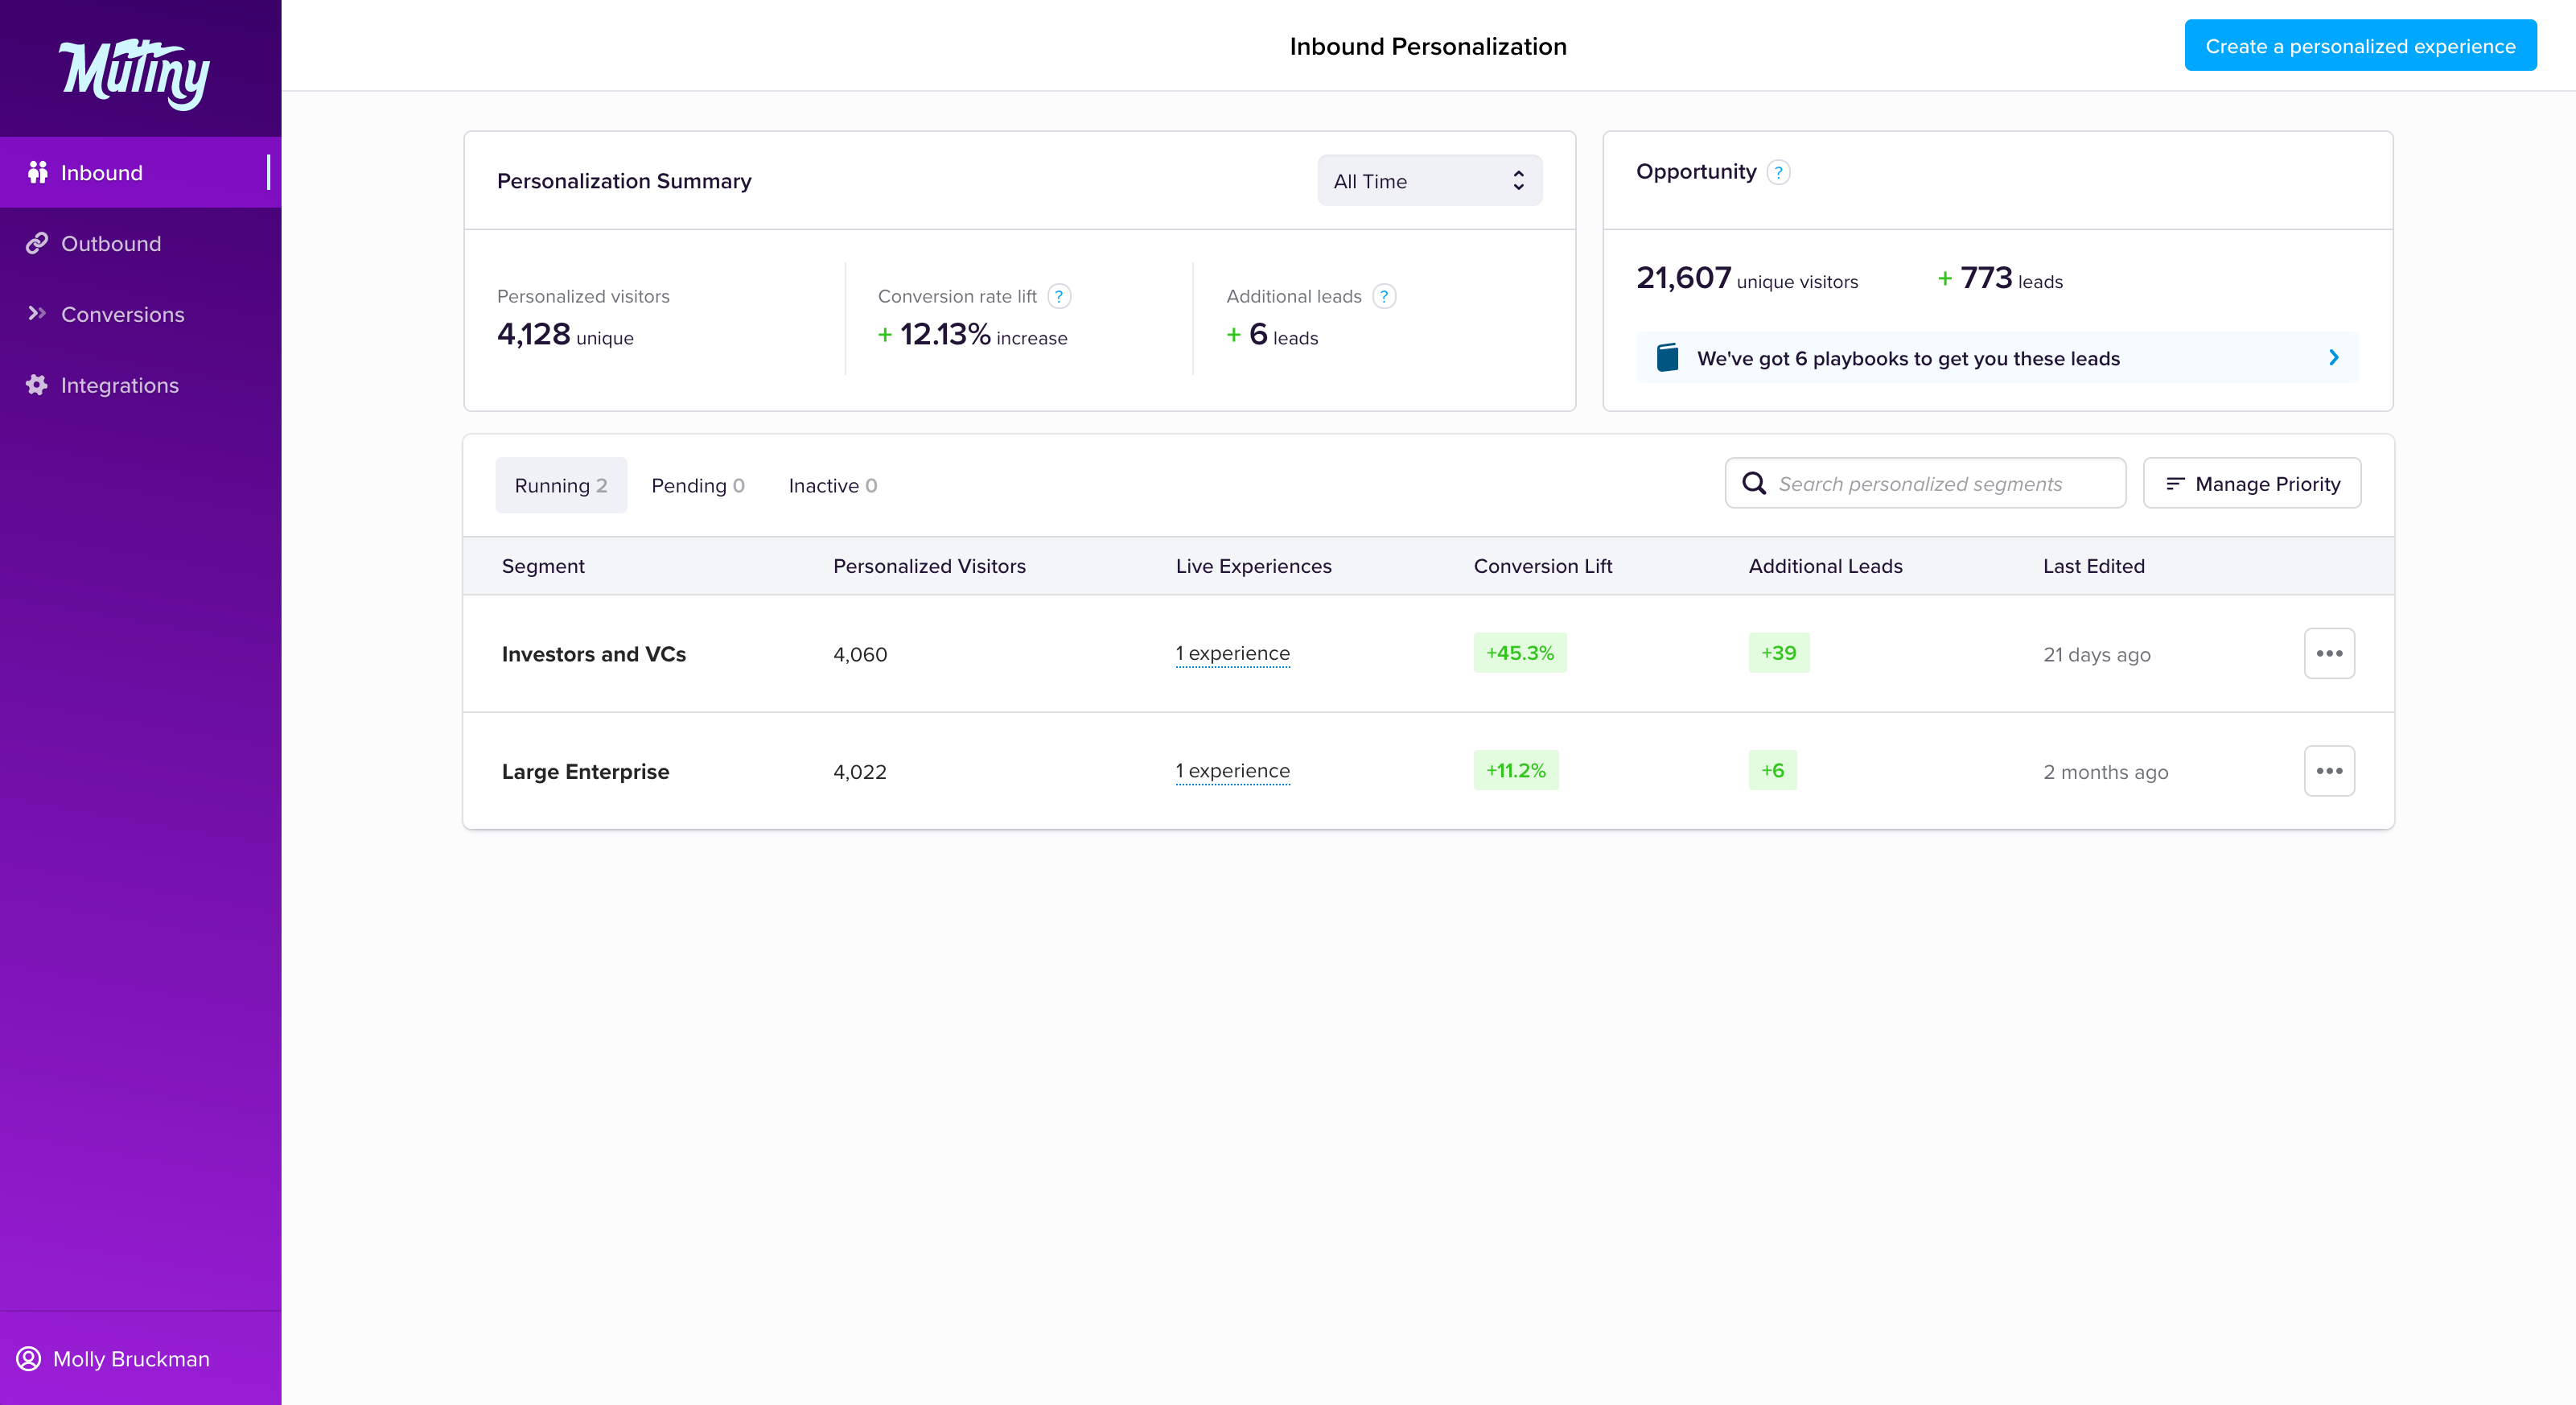
Task: Select the Running tab
Action: pos(560,486)
